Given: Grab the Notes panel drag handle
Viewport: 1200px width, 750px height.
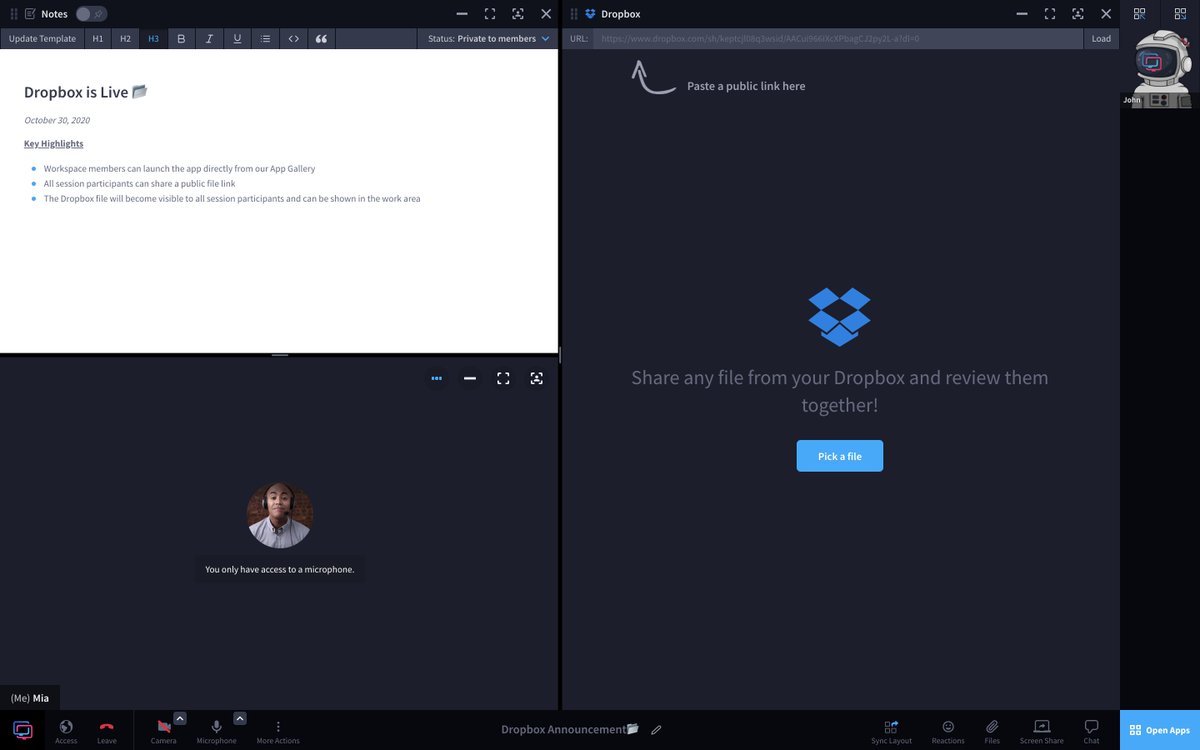Looking at the screenshot, I should click(14, 14).
